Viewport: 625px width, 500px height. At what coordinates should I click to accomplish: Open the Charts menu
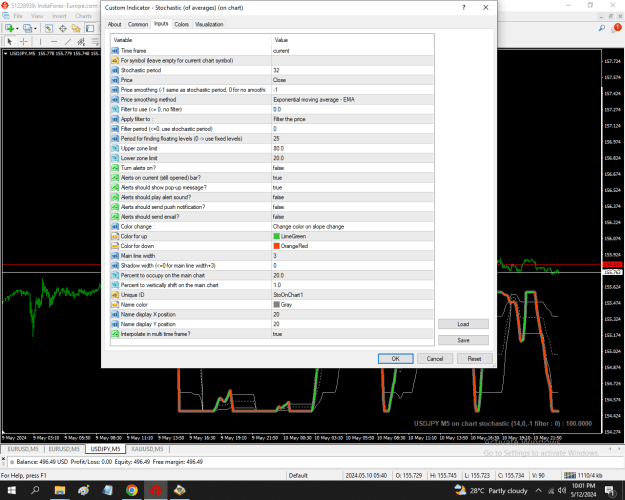[x=83, y=16]
